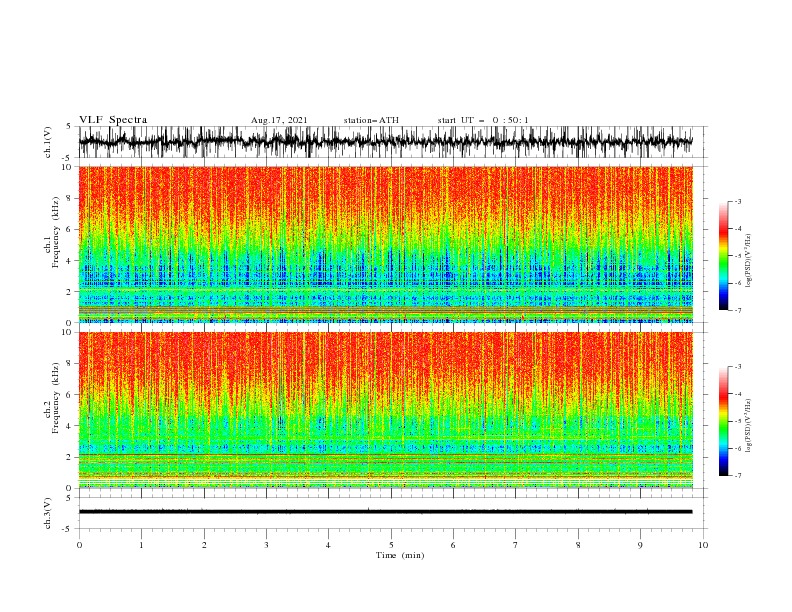The image size is (792, 612).
Task: Select the "start UT = 0 : 50: 1" text
Action: (483, 120)
